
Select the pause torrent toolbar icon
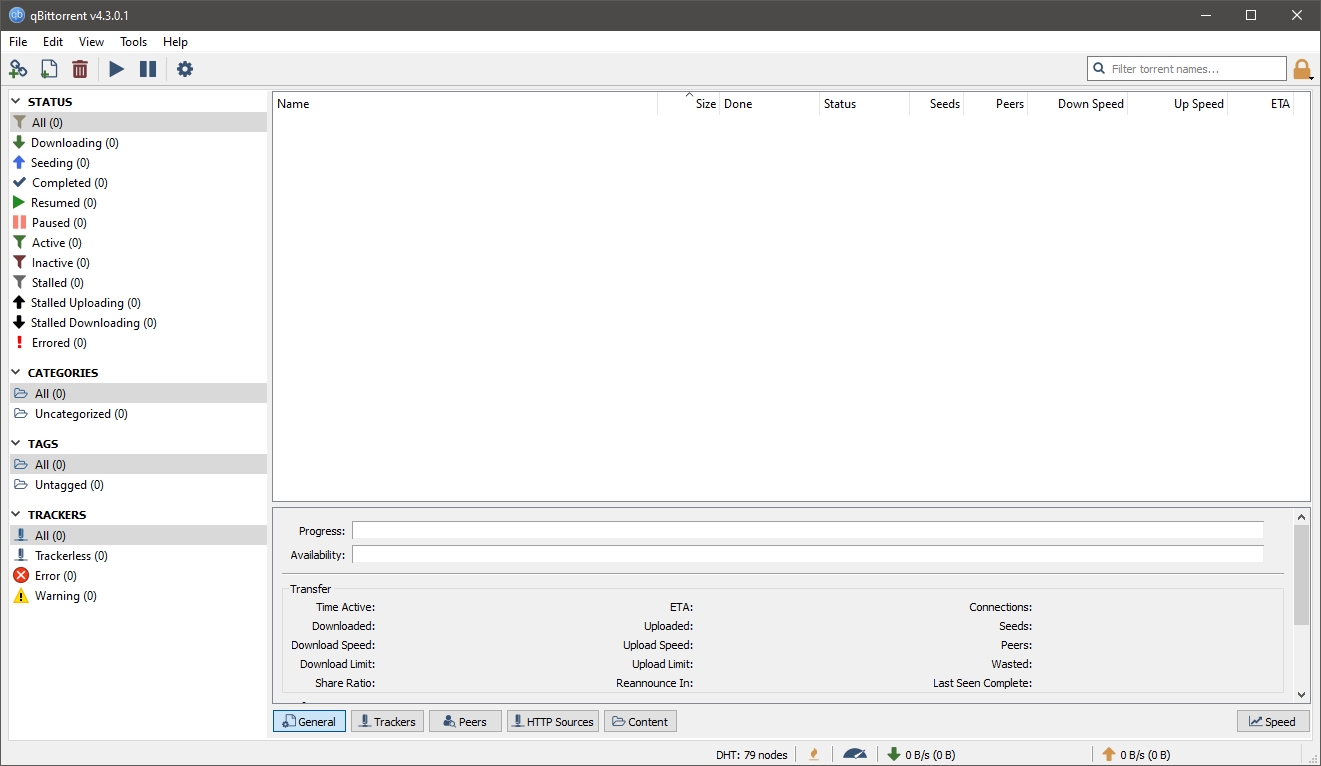coord(148,68)
